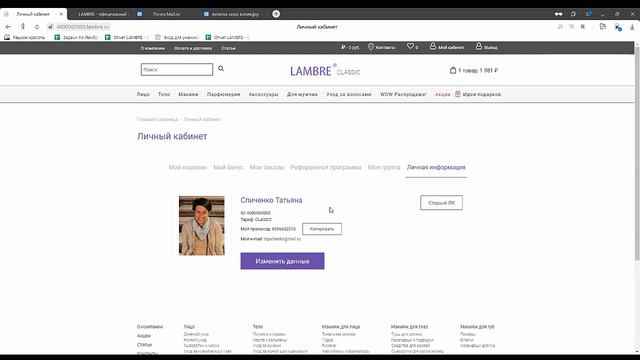The height and width of the screenshot is (360, 640).
Task: Click the gift icon beside Идеи подарков
Action: [458, 94]
